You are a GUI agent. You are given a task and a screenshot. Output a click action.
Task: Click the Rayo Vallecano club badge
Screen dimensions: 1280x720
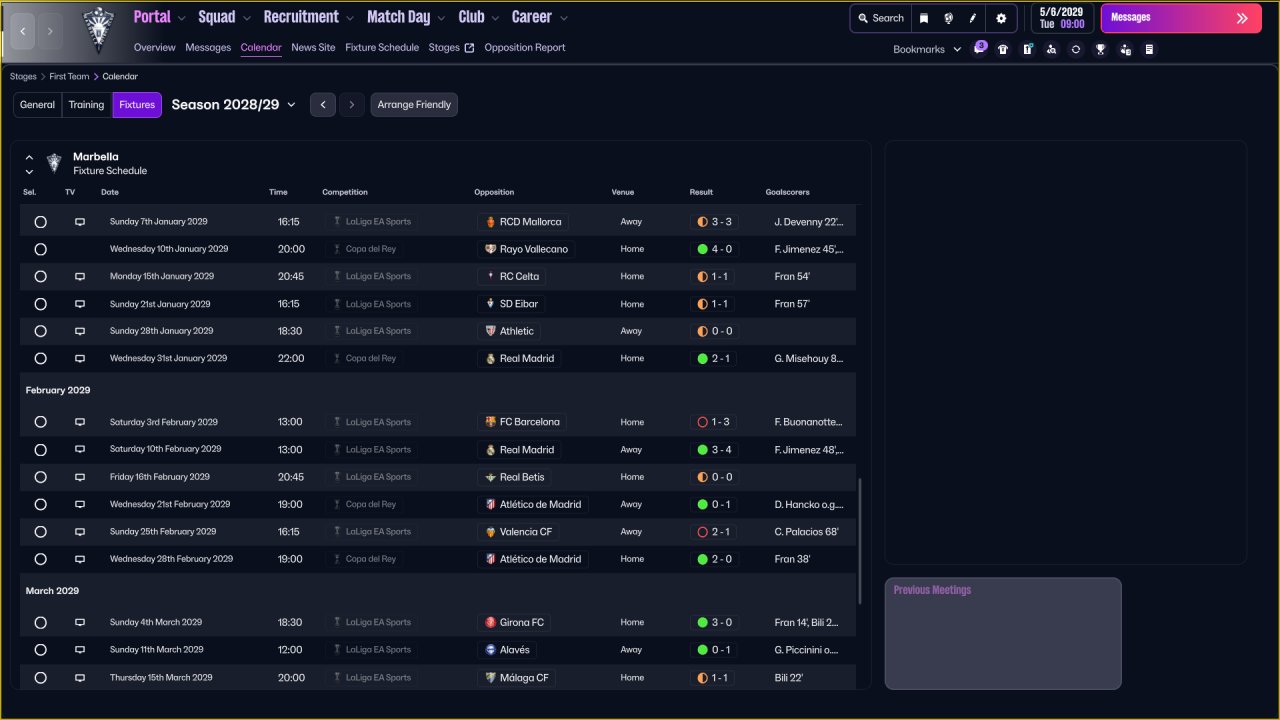(x=490, y=249)
